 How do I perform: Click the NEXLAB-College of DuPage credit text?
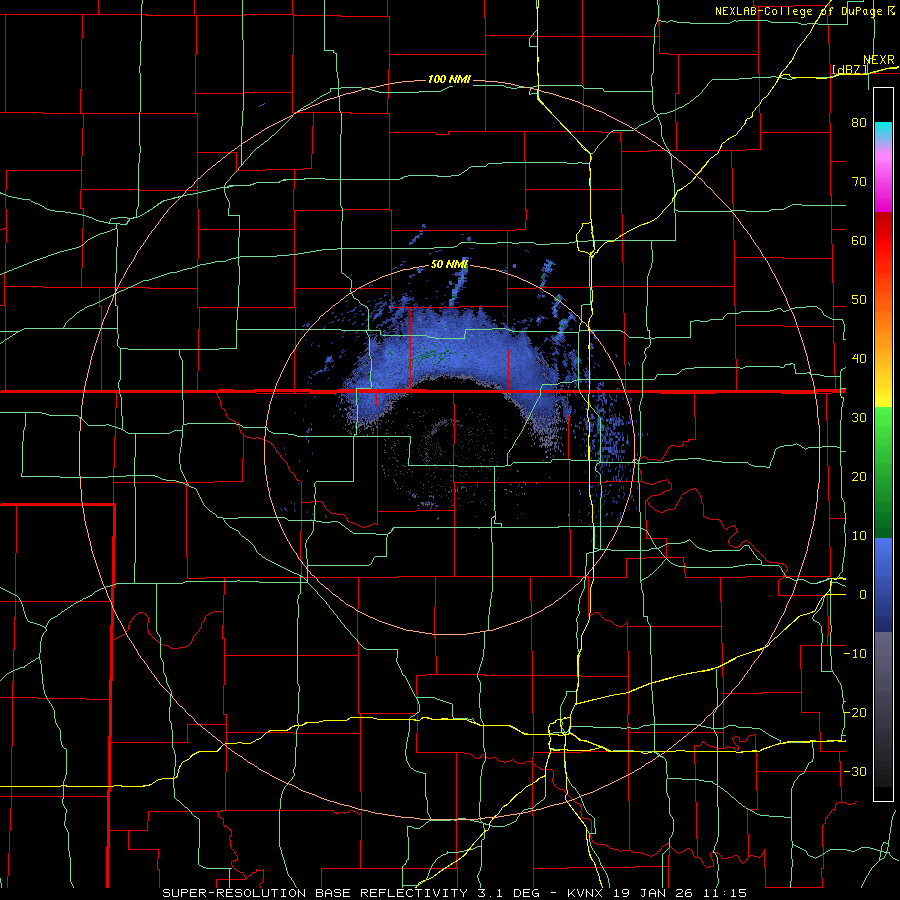804,11
